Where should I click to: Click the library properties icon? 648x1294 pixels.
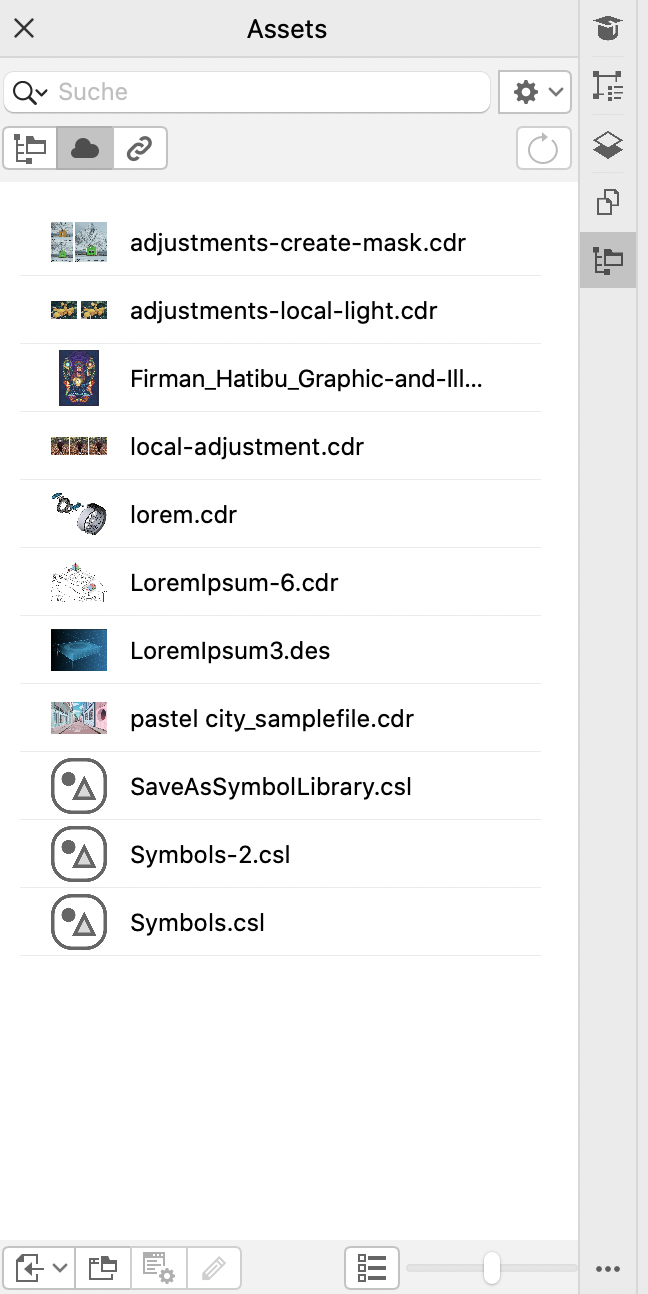(x=158, y=1269)
